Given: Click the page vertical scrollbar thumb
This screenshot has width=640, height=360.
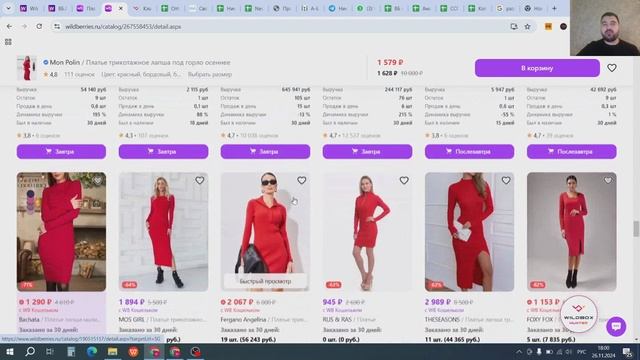Looking at the screenshot, I should coord(636,229).
